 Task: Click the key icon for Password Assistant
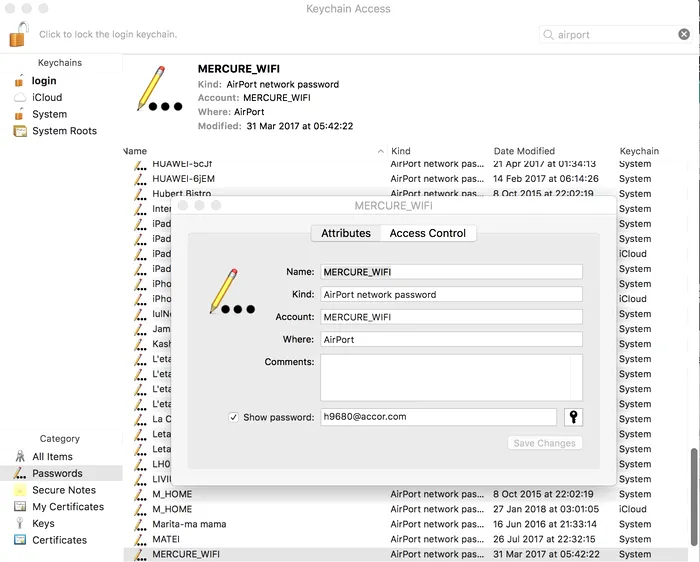pyautogui.click(x=574, y=417)
